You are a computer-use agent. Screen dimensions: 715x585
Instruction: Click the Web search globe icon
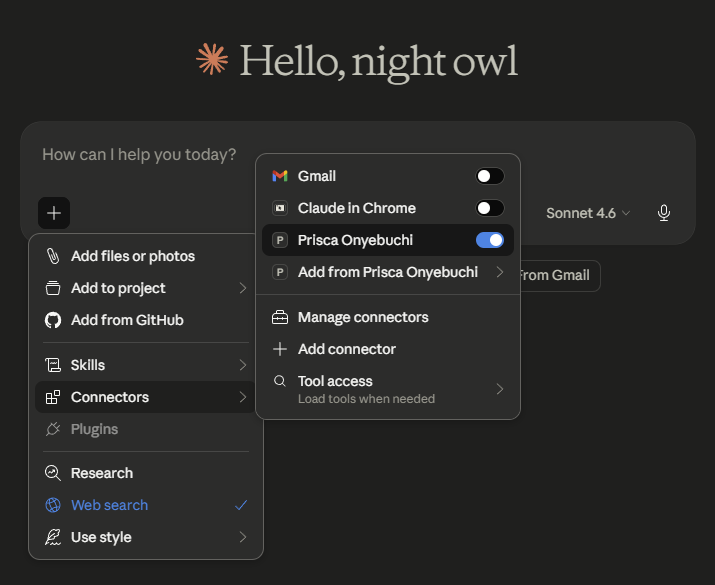click(x=53, y=505)
